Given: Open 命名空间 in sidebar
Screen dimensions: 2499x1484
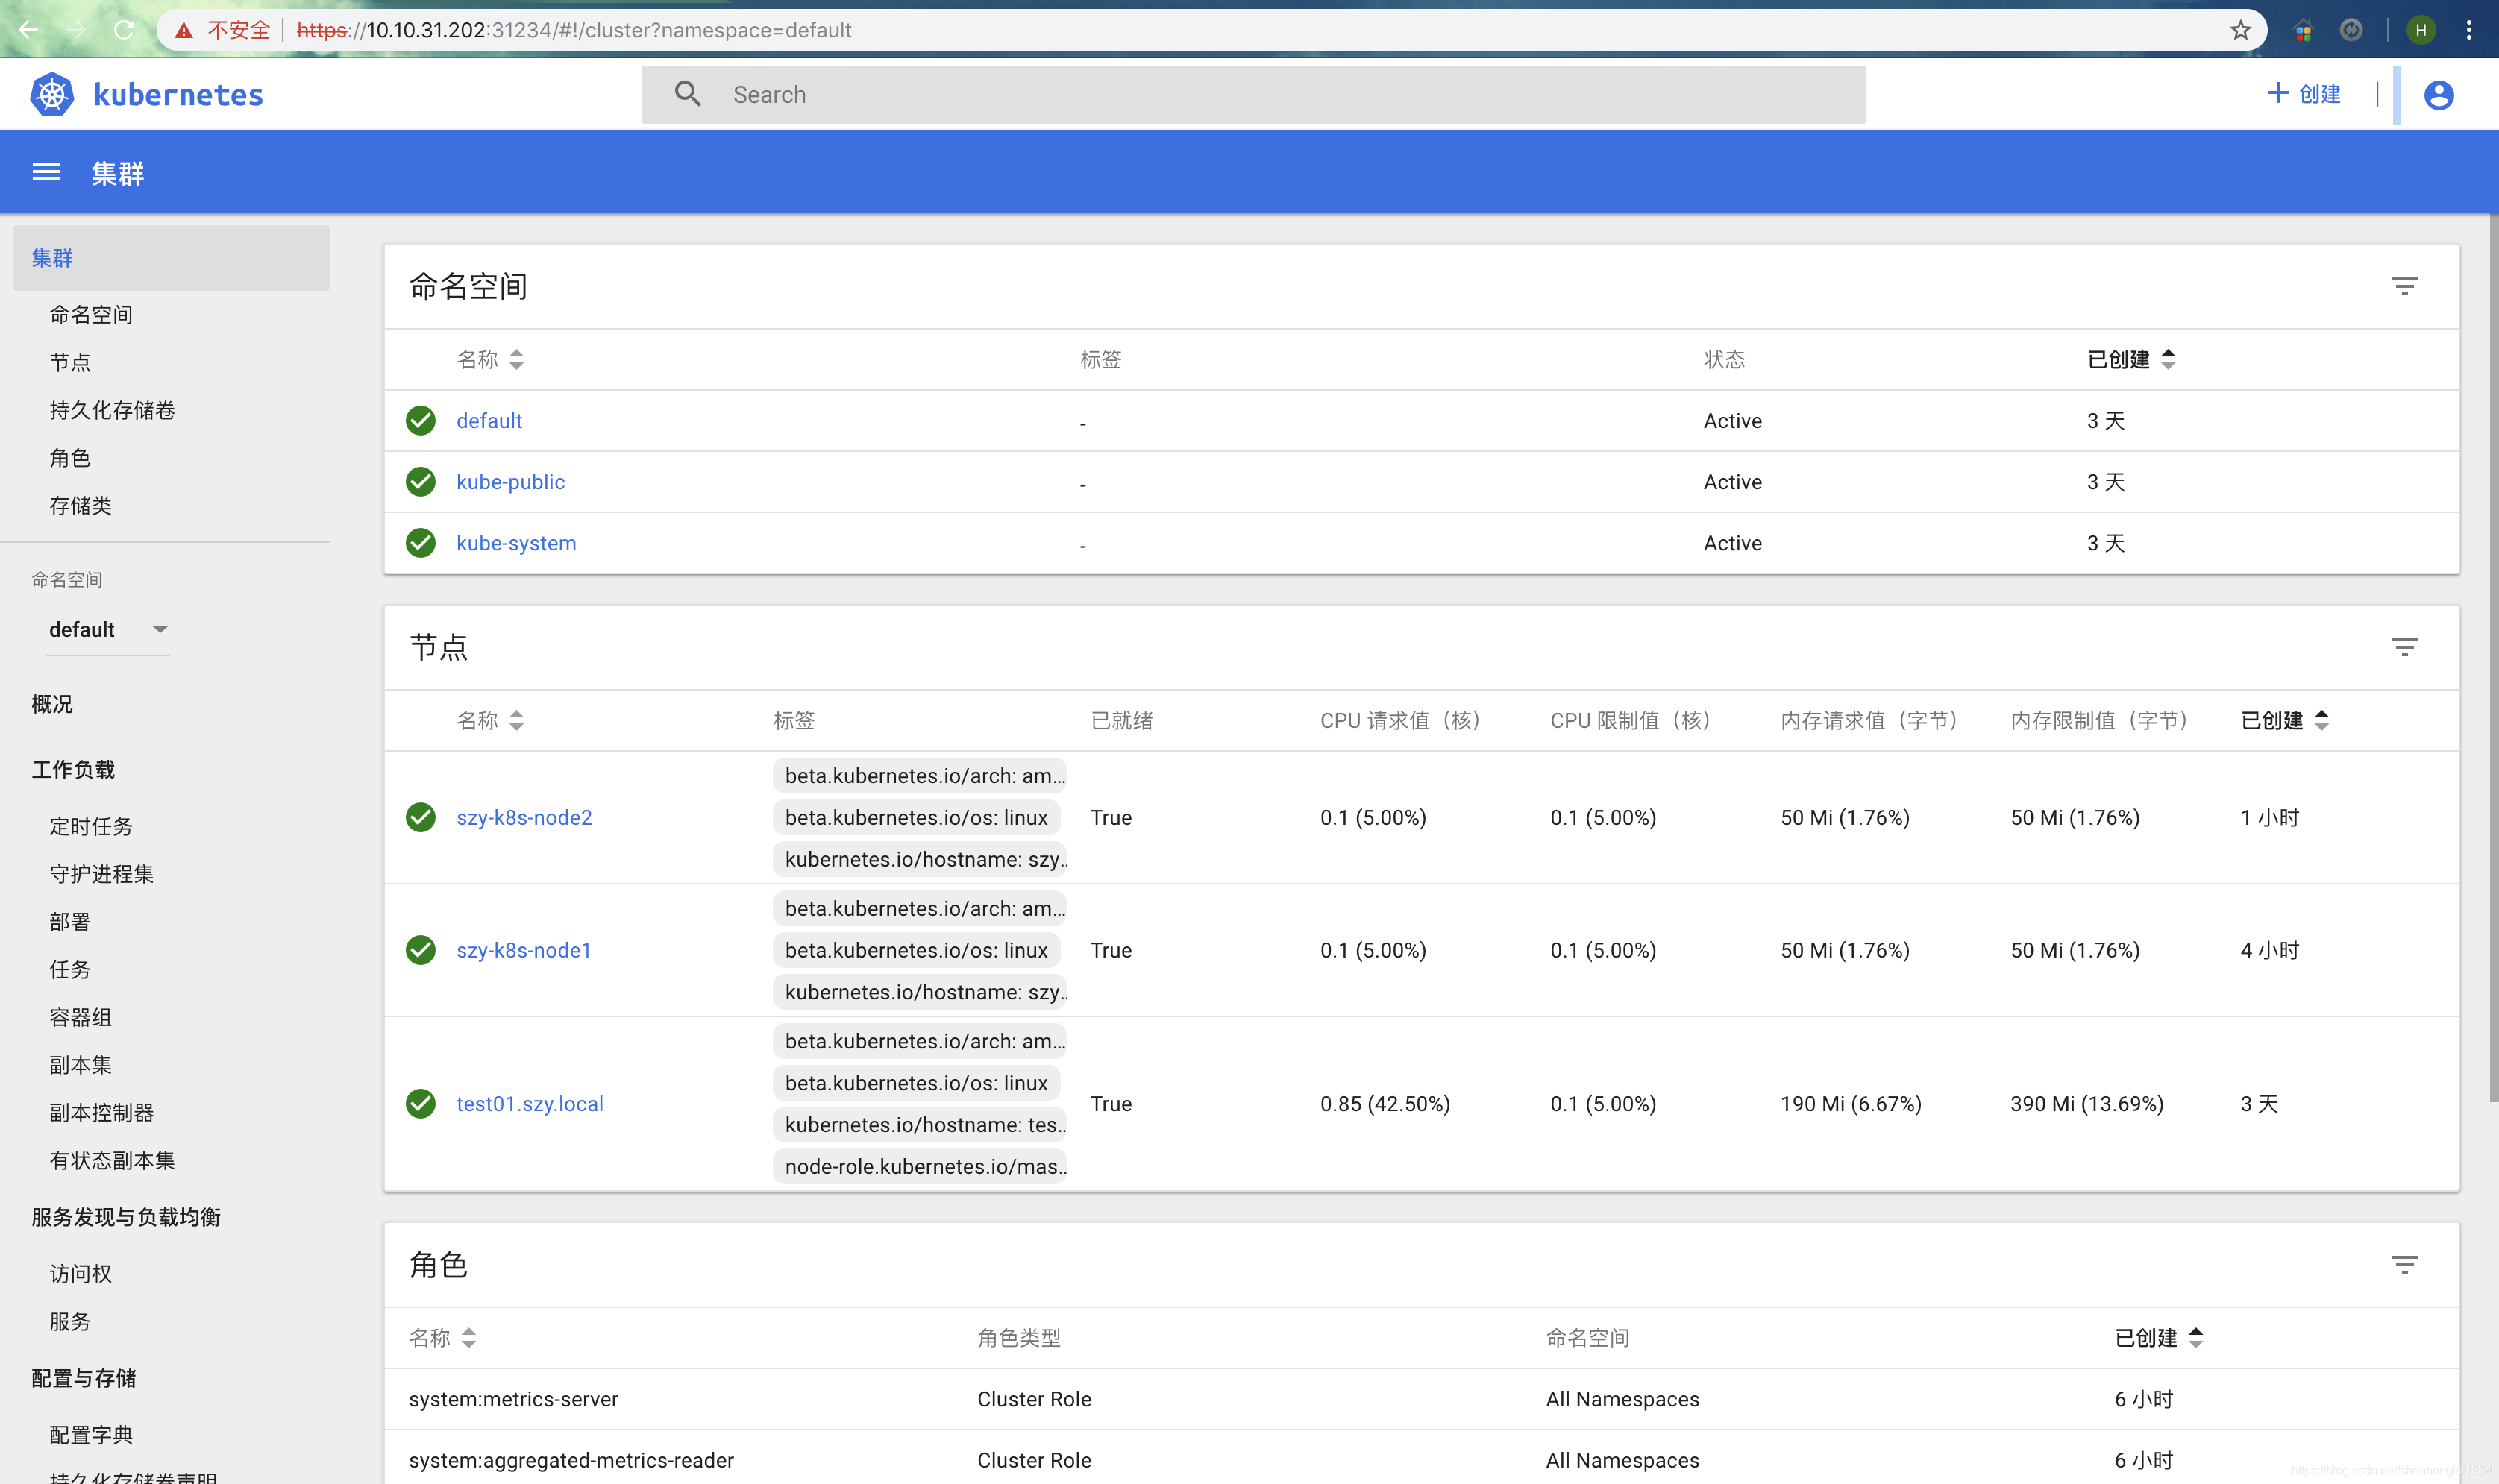Looking at the screenshot, I should (x=91, y=315).
